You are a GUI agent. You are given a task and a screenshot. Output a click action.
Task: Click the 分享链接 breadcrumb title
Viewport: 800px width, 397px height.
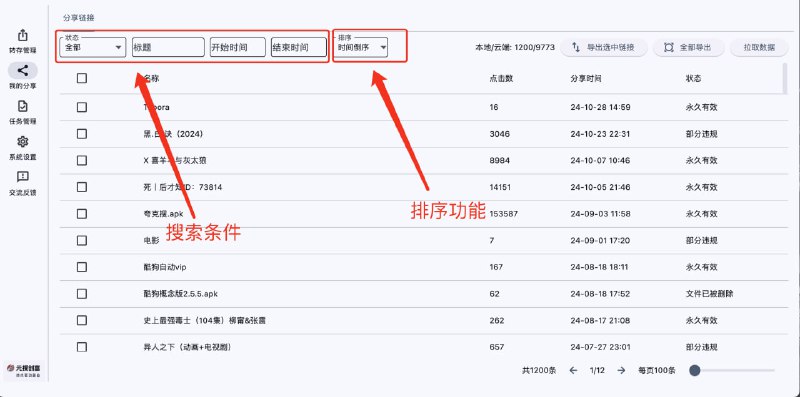[79, 17]
